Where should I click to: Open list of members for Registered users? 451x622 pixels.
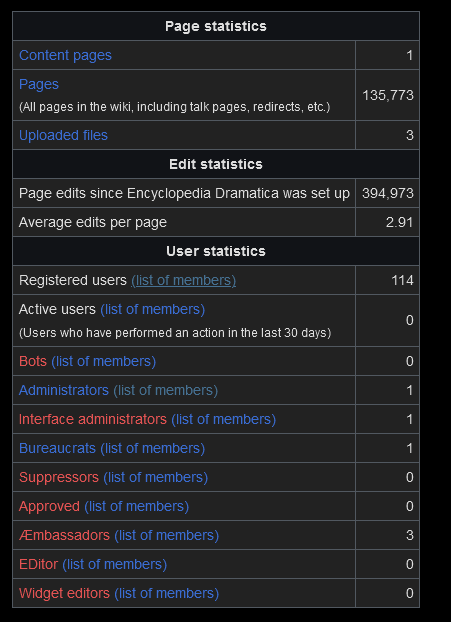(x=184, y=280)
